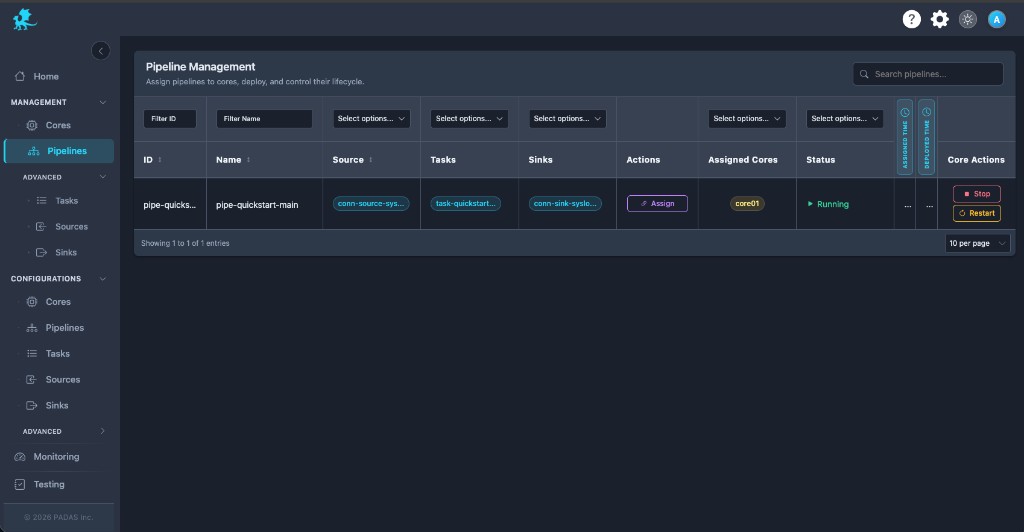Open the 10 per page dropdown
Screen dimensions: 1024x532
coord(978,243)
